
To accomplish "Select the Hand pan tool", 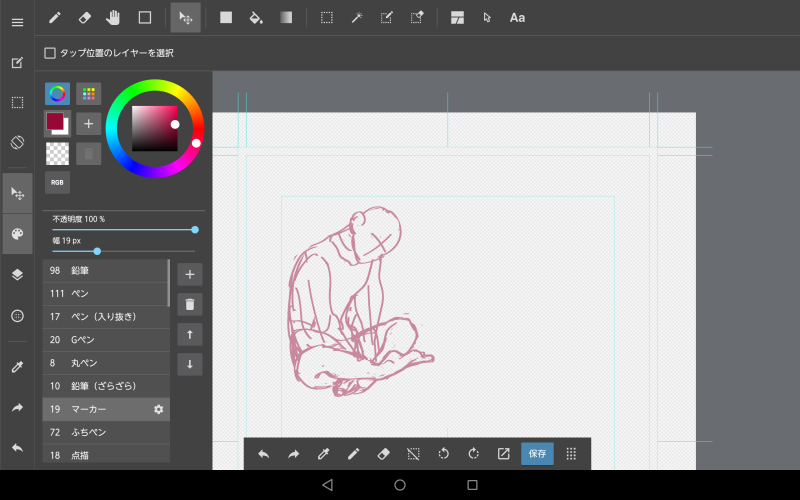I will tap(113, 17).
